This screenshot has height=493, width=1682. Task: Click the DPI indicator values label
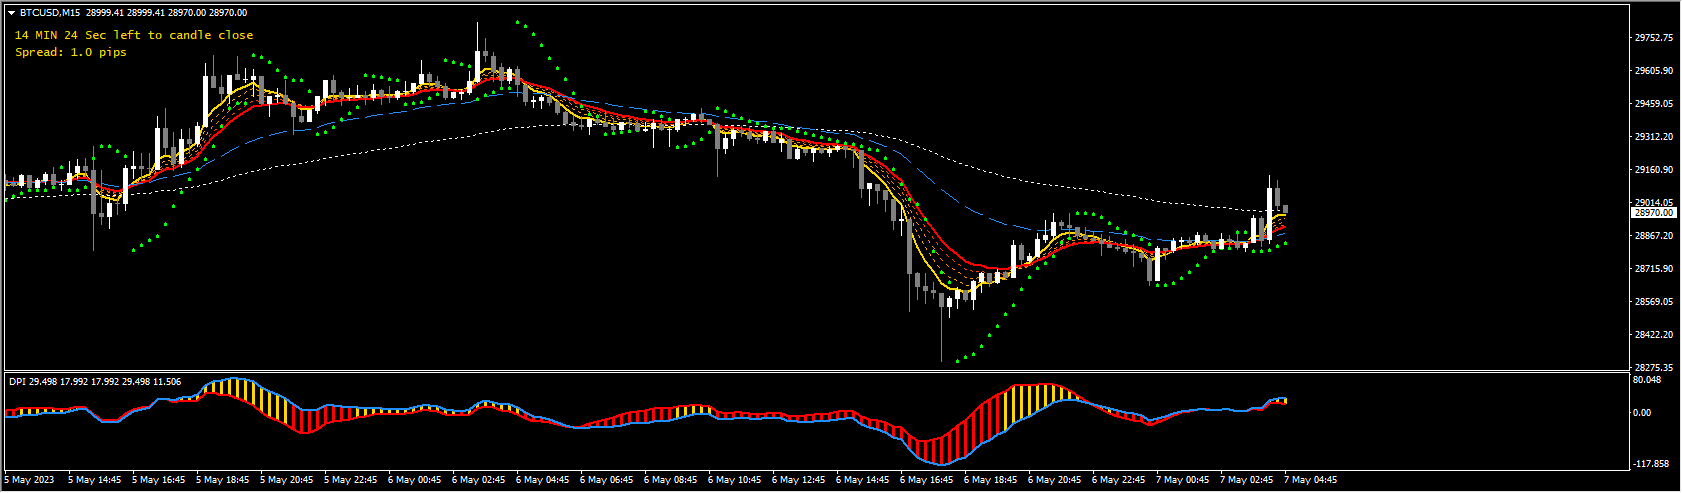pos(95,381)
